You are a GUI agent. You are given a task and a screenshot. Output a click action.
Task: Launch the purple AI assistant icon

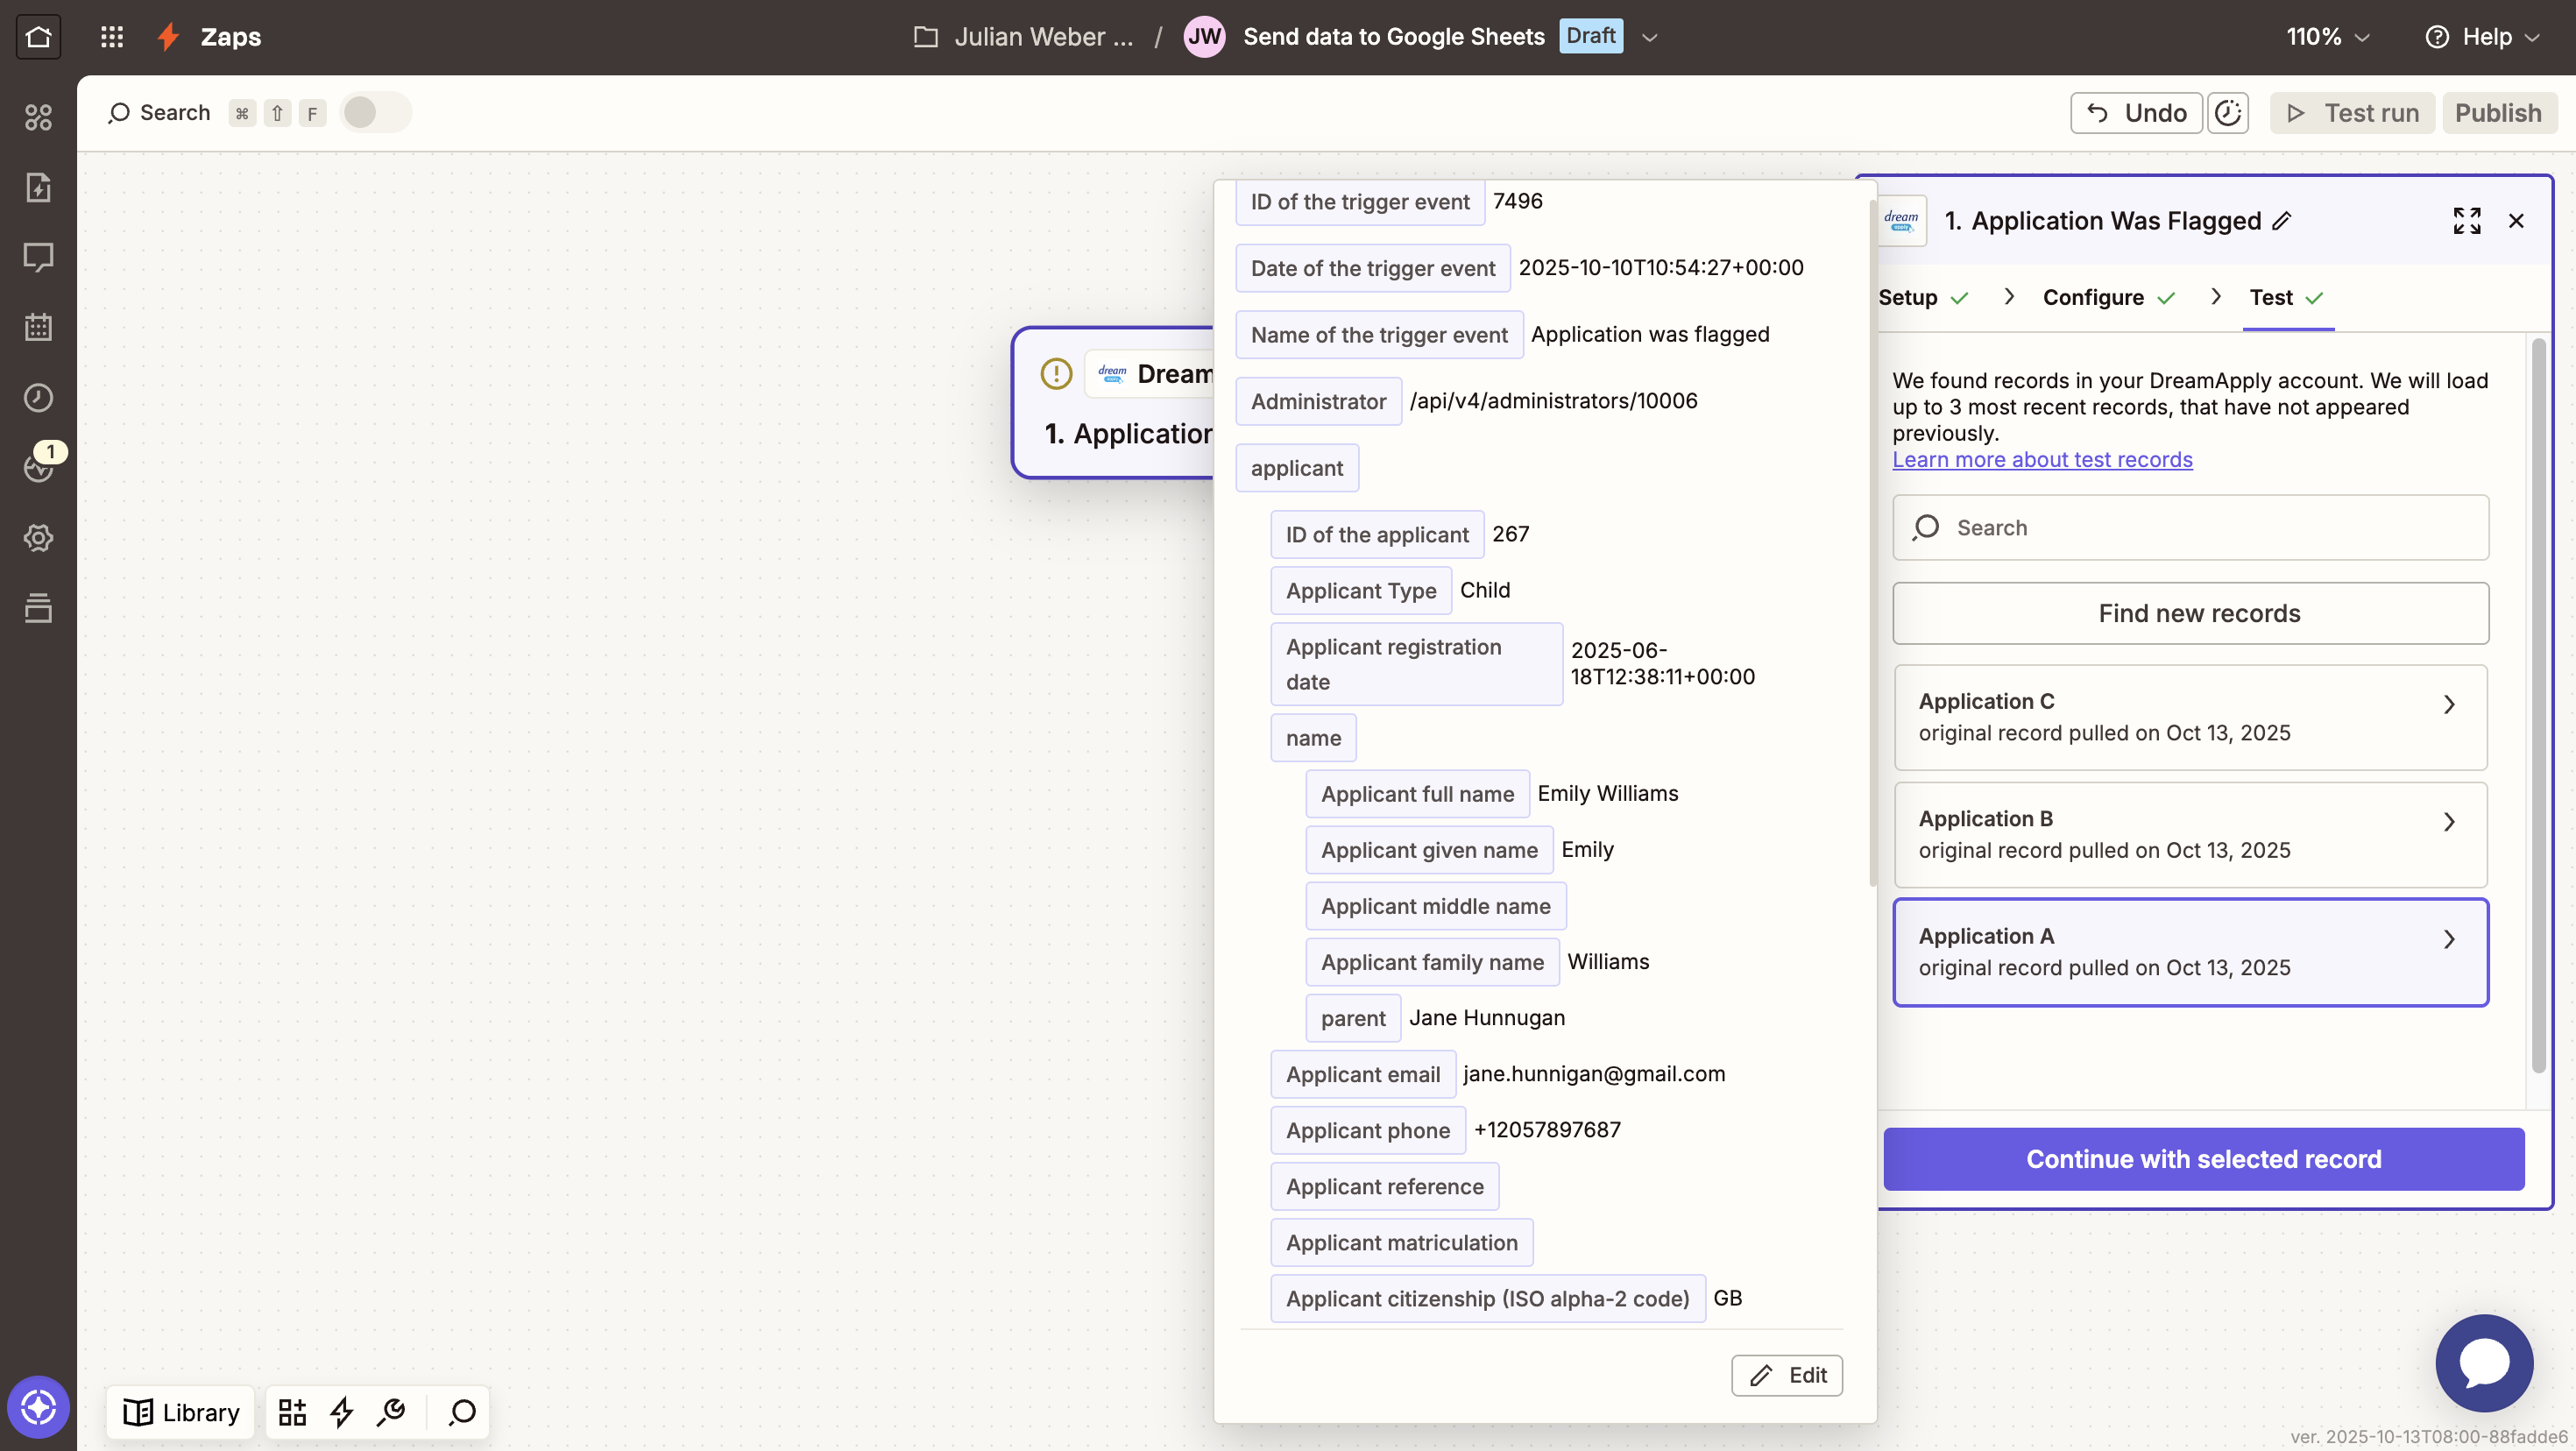38,1407
